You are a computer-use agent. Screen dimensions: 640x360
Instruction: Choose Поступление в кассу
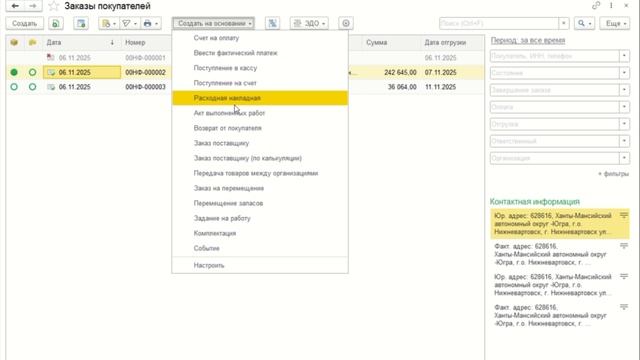click(260, 68)
